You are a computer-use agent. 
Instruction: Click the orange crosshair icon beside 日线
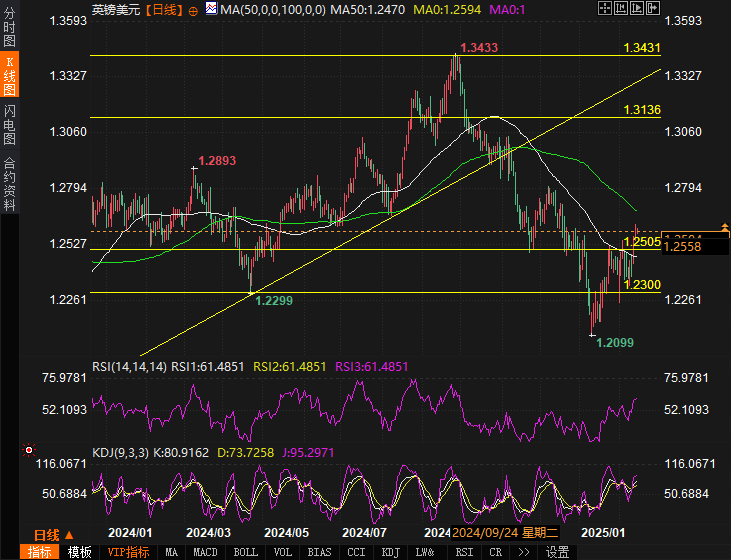193,9
